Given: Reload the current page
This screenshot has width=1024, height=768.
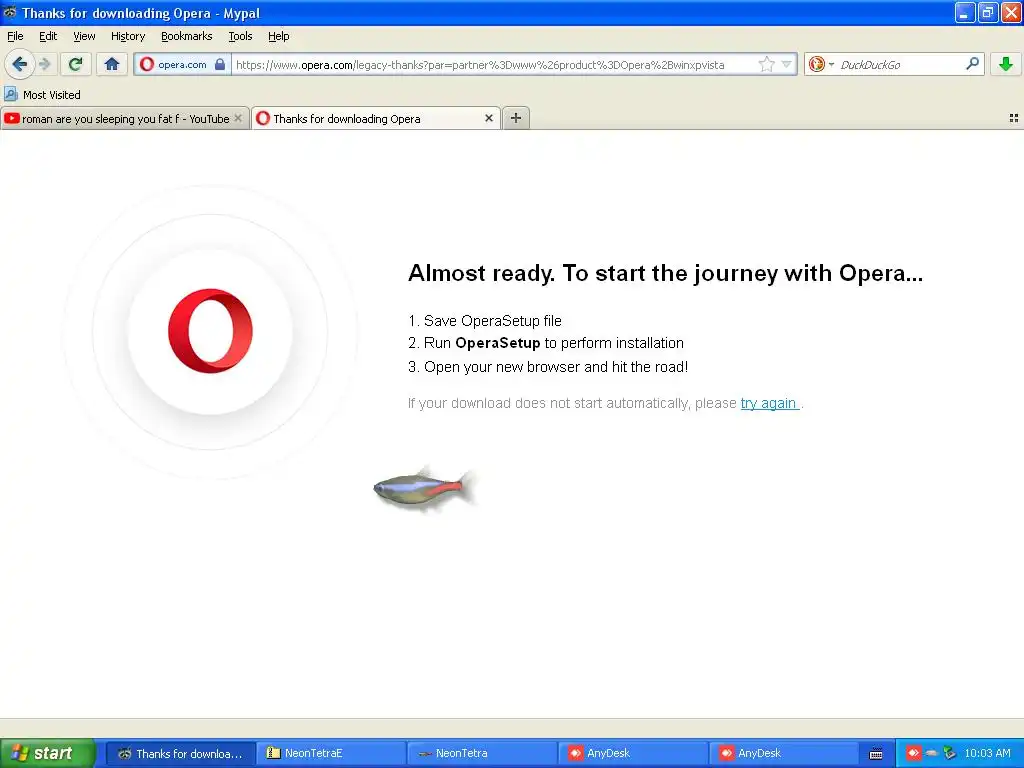Looking at the screenshot, I should 75,64.
